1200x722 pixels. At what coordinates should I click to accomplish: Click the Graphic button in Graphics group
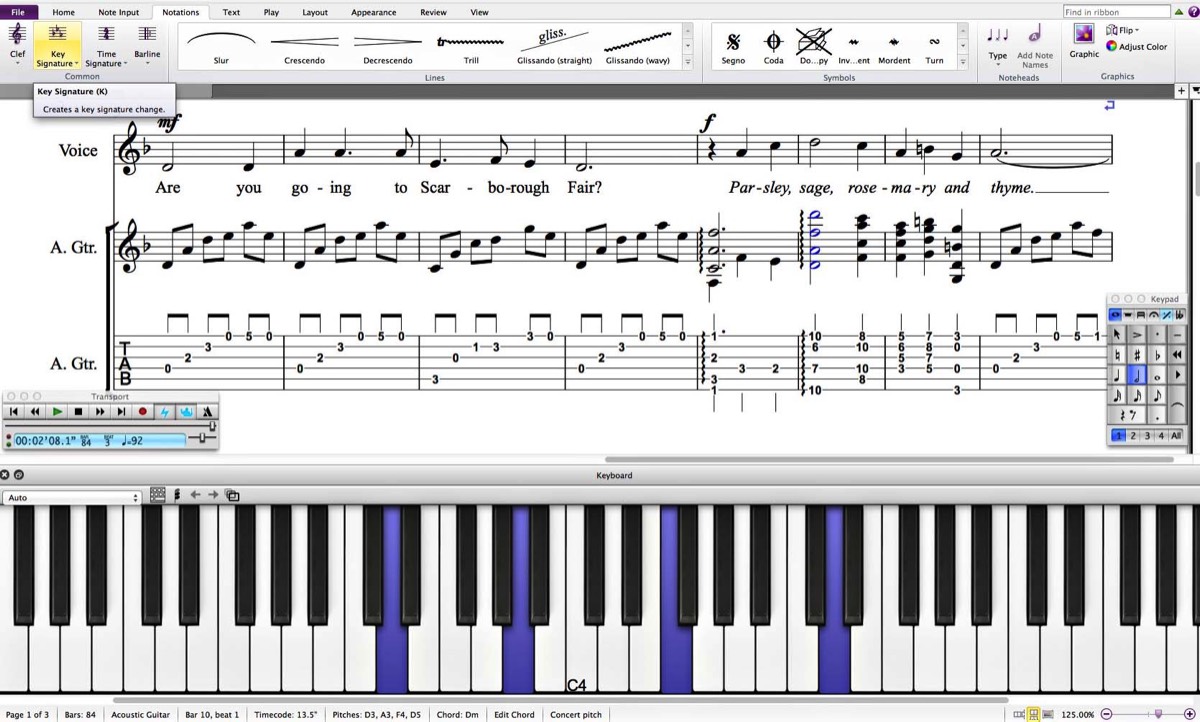1084,40
